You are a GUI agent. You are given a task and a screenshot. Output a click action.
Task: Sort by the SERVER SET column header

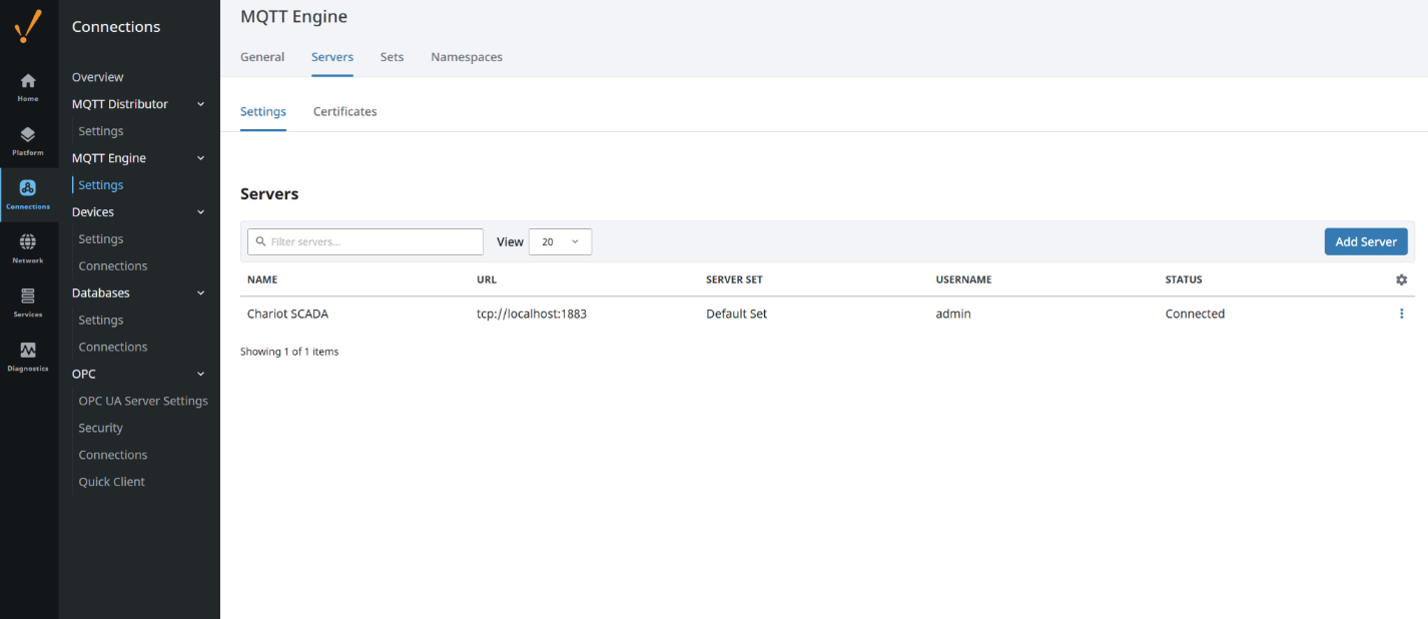[x=734, y=280]
